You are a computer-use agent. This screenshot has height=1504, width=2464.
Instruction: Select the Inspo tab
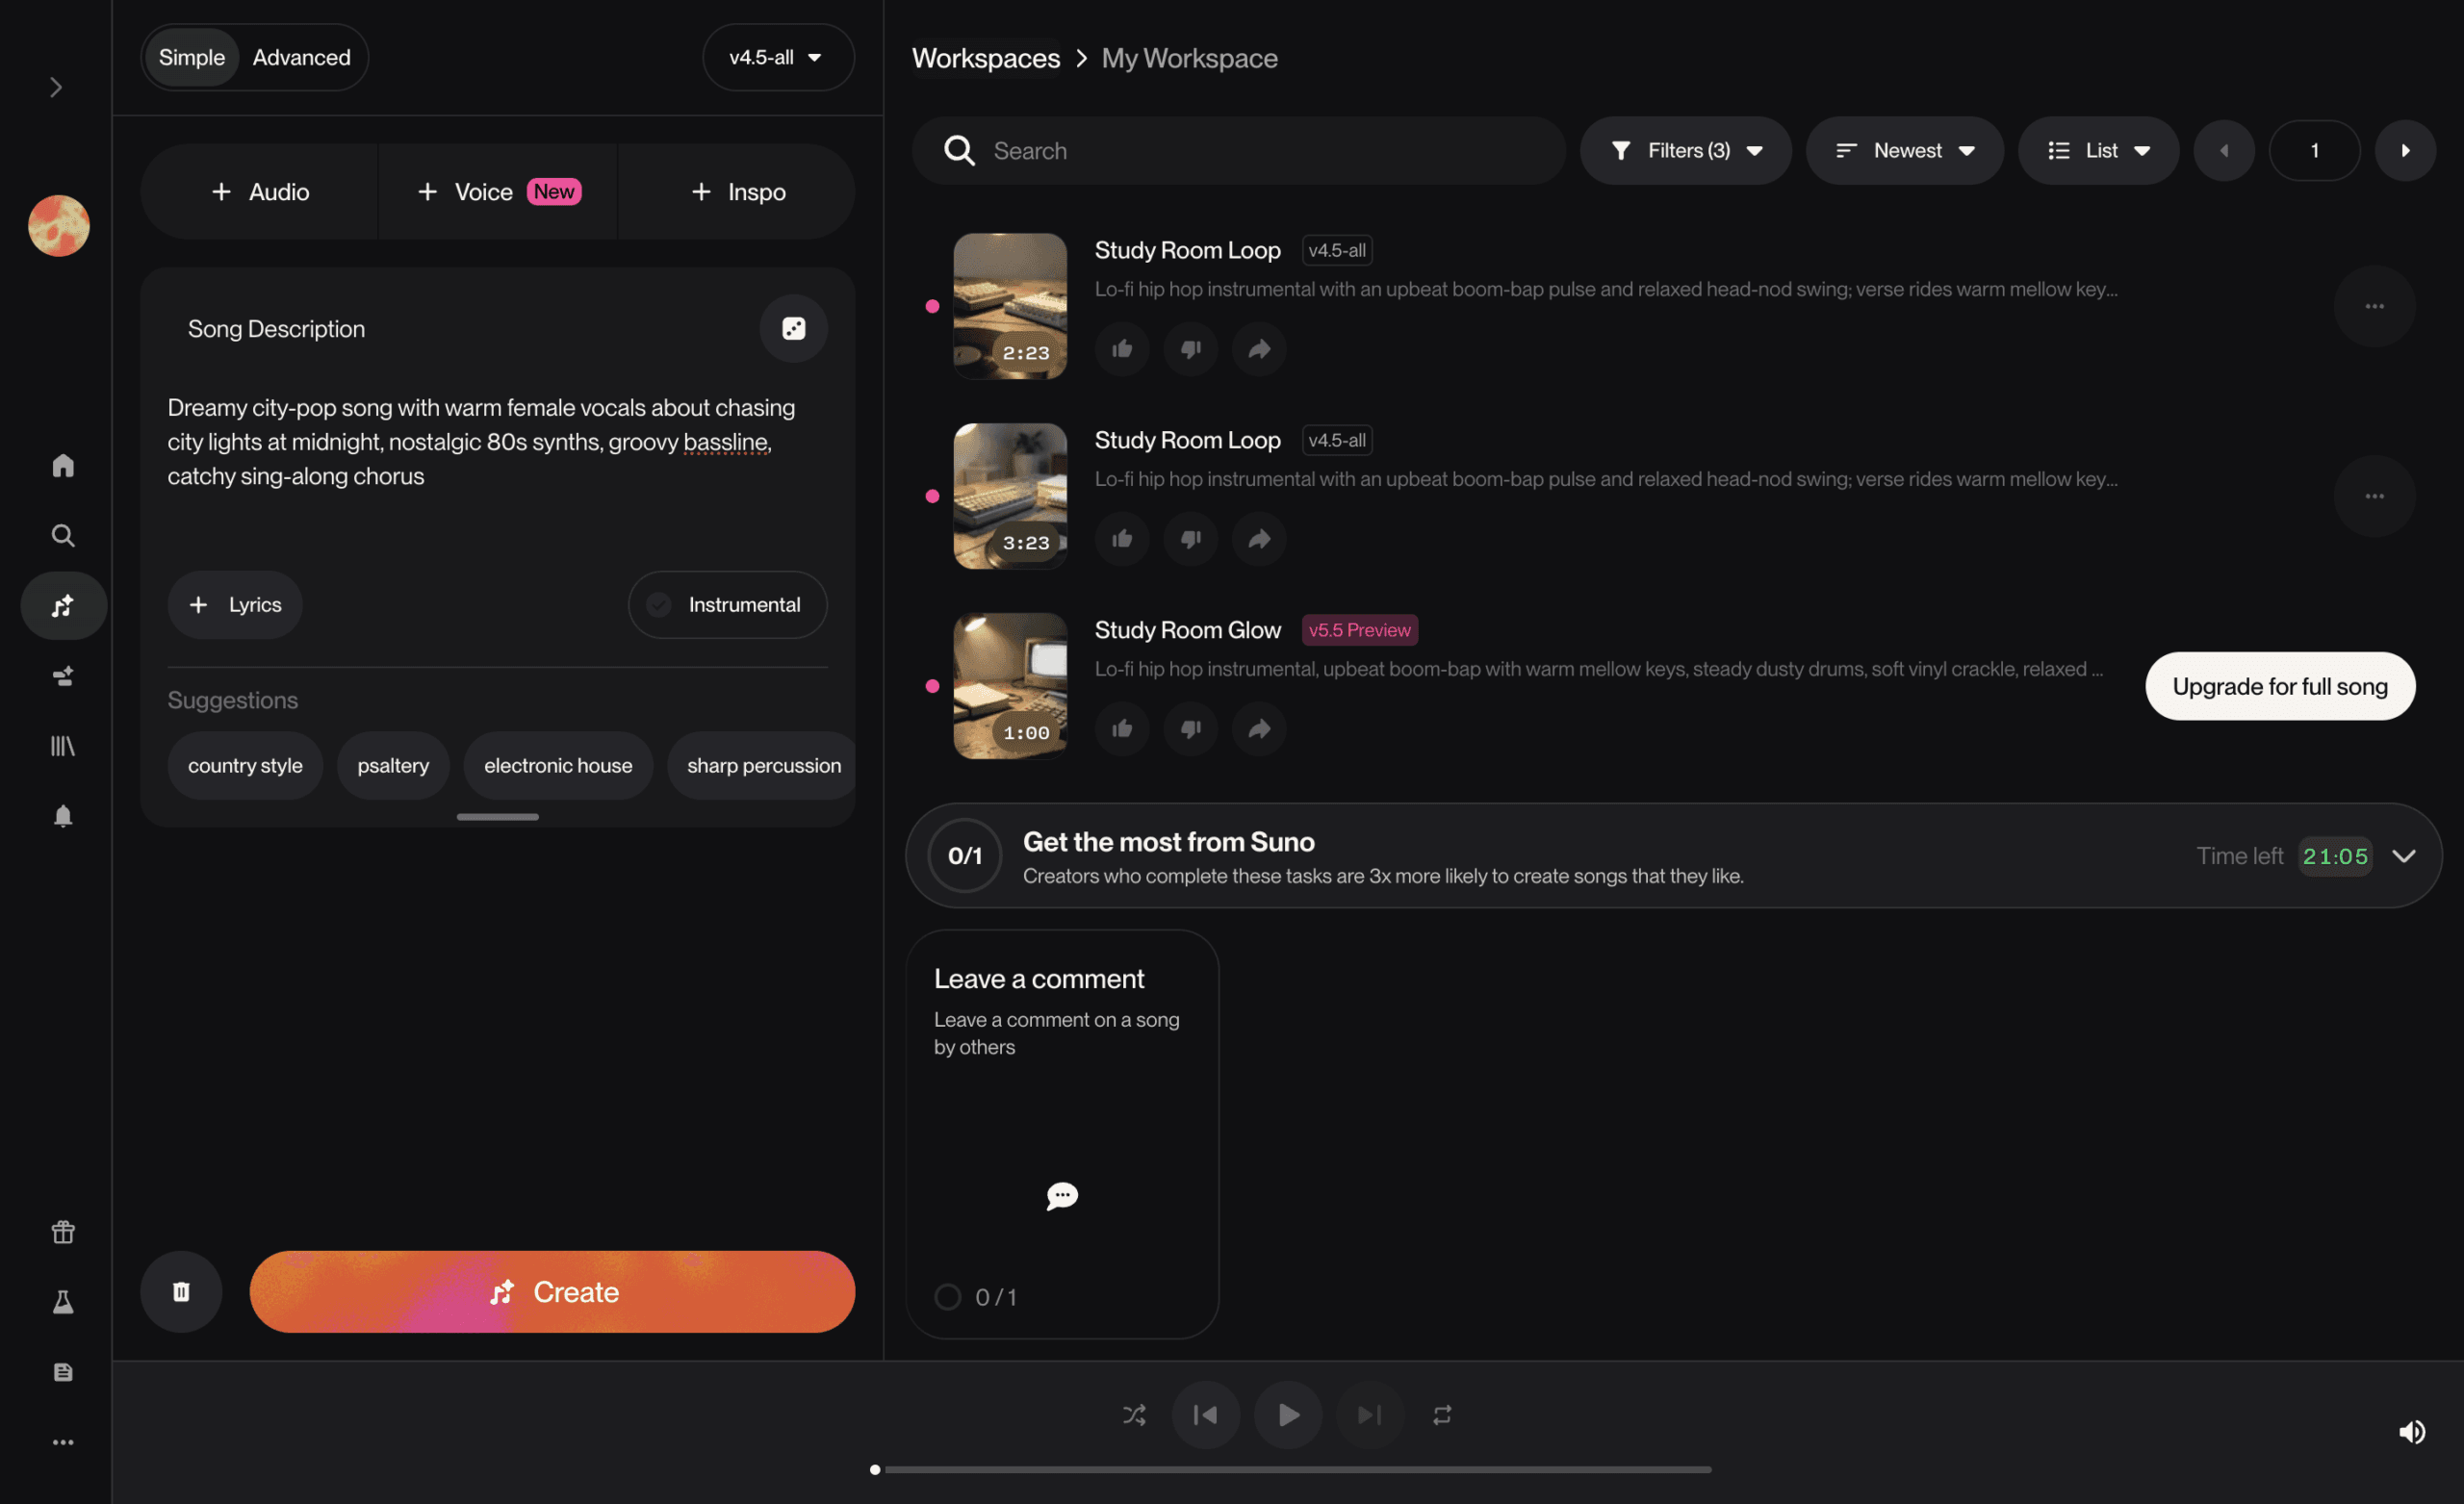pos(738,191)
